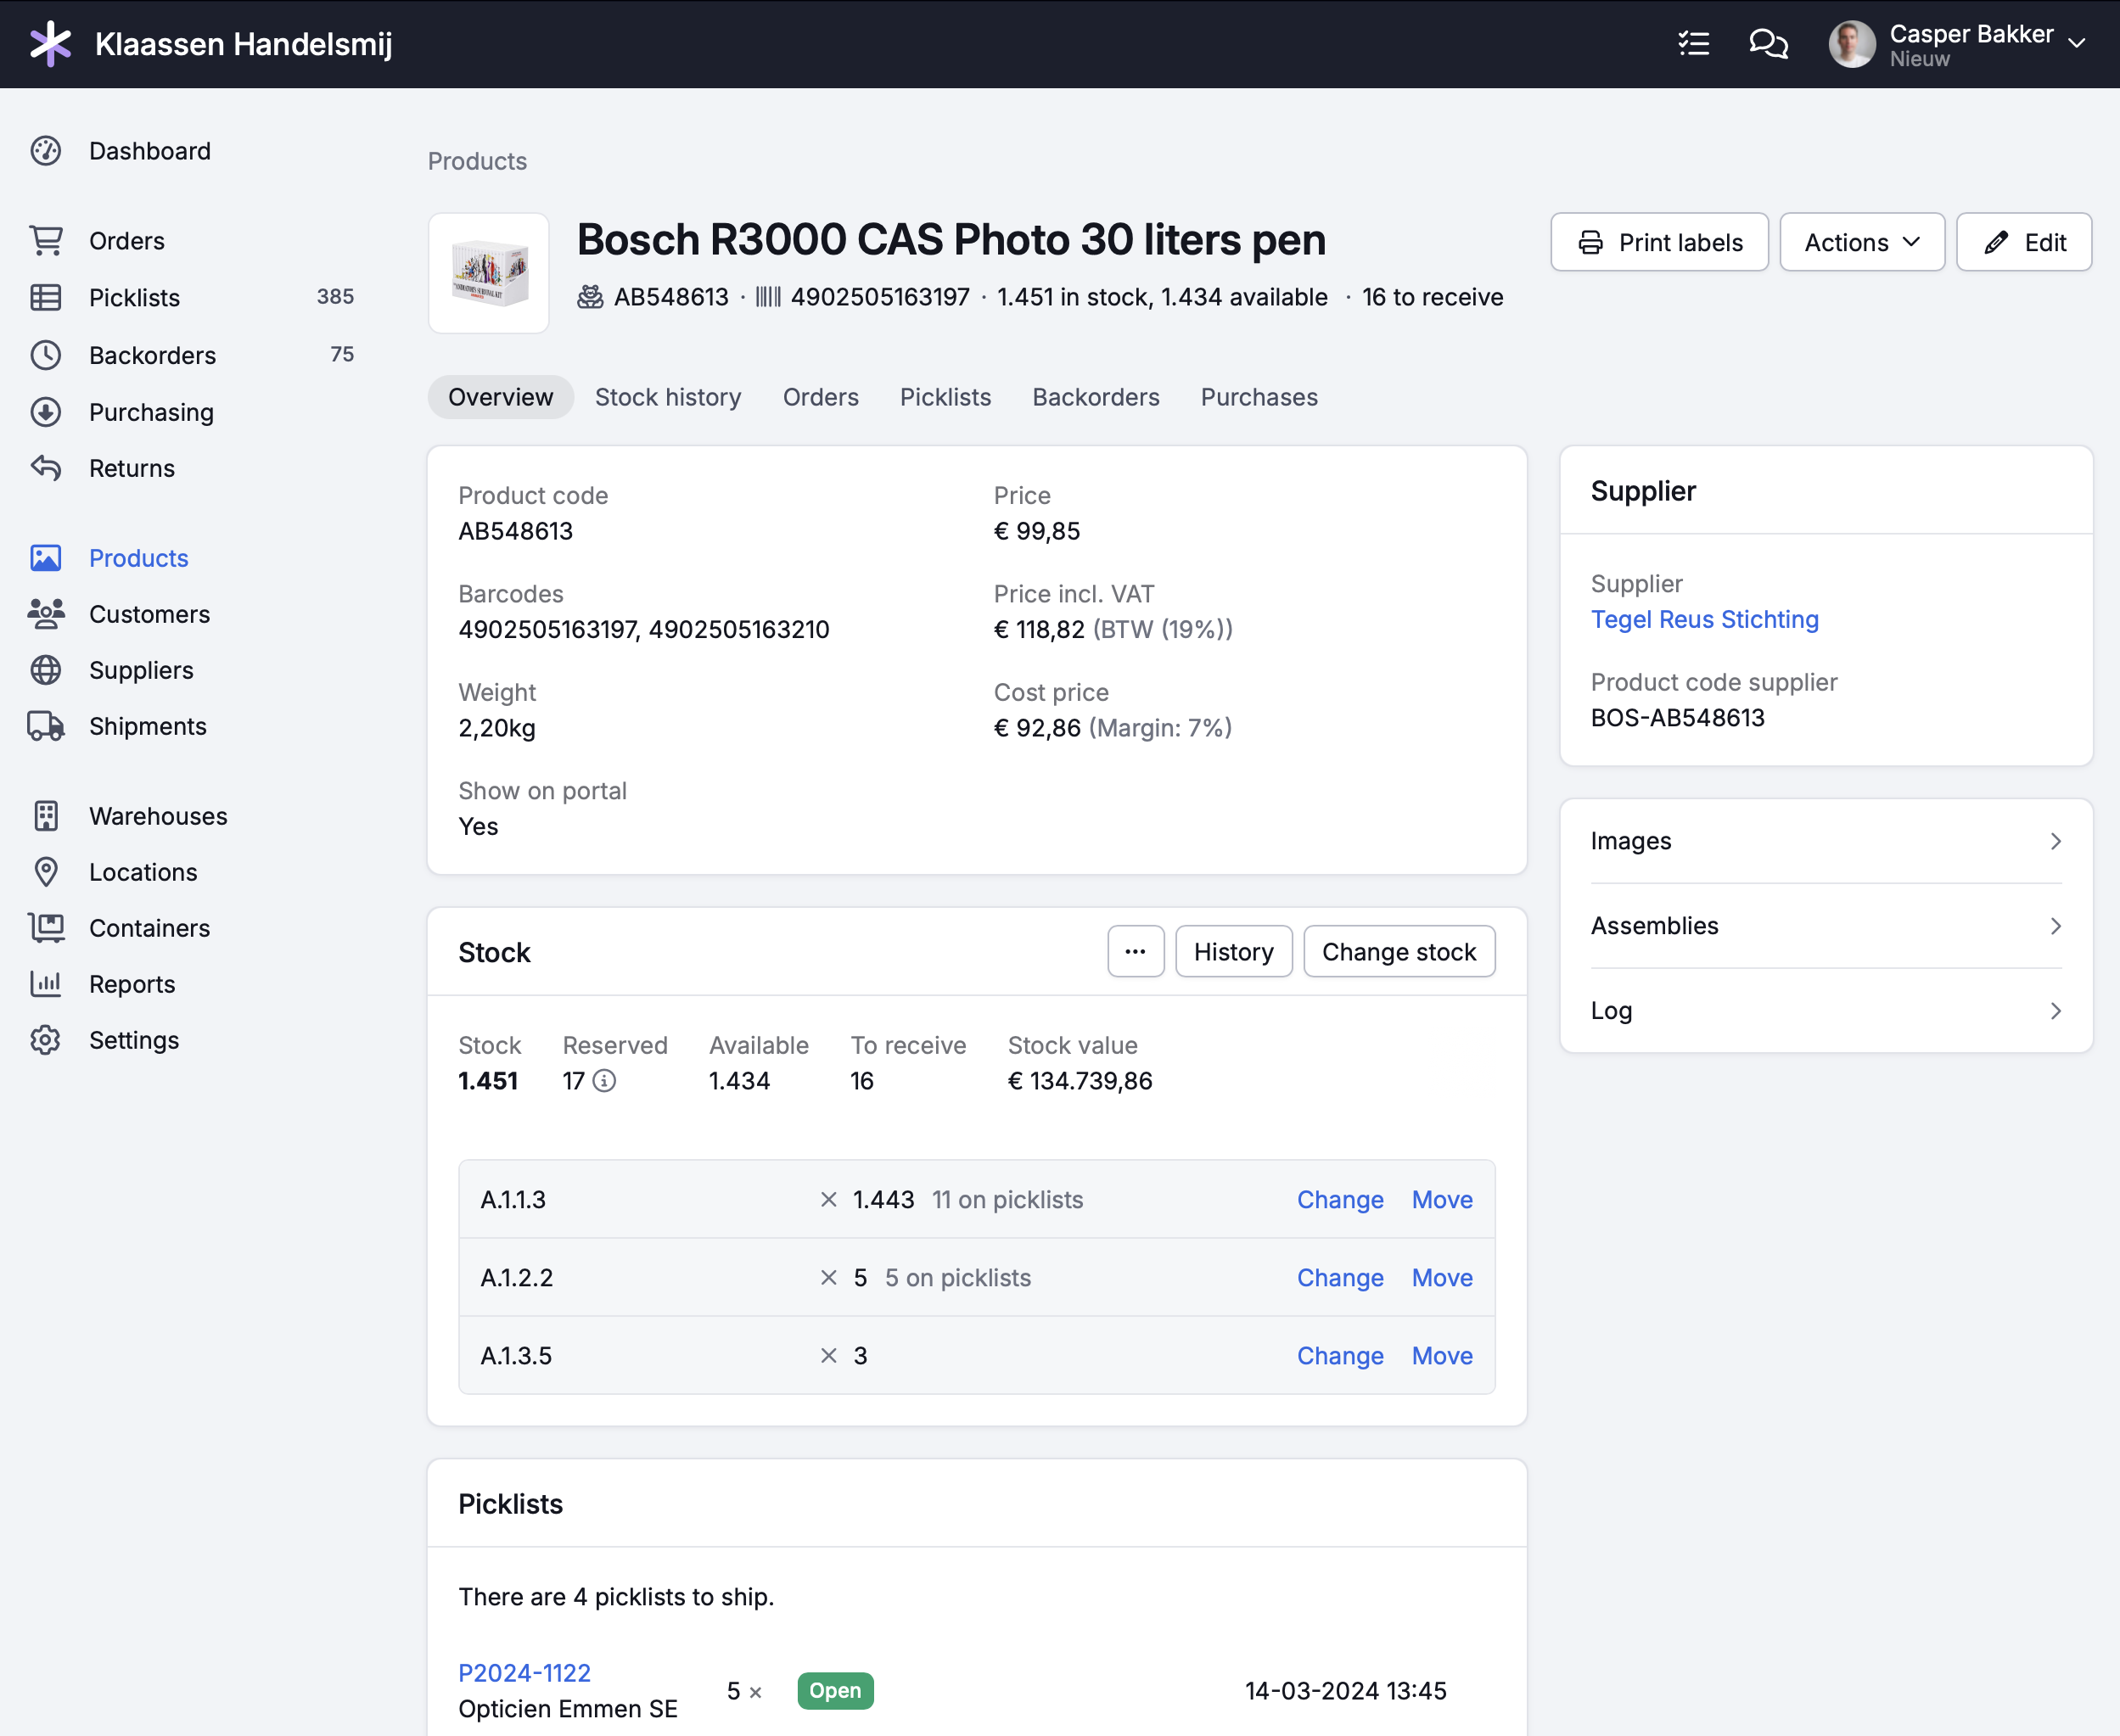Open supplier Tegel Reus Stichting link

pos(1704,619)
